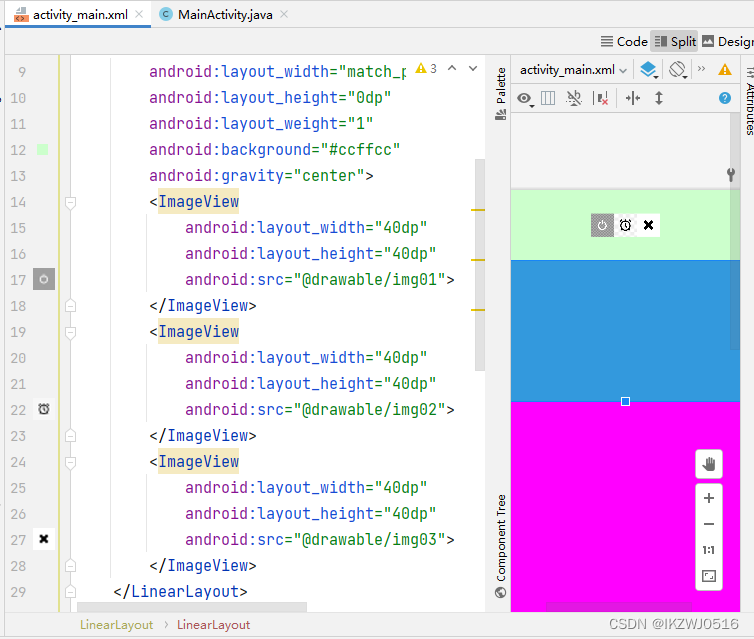Open the design surface layers menu
This screenshot has width=754, height=639.
(x=649, y=70)
